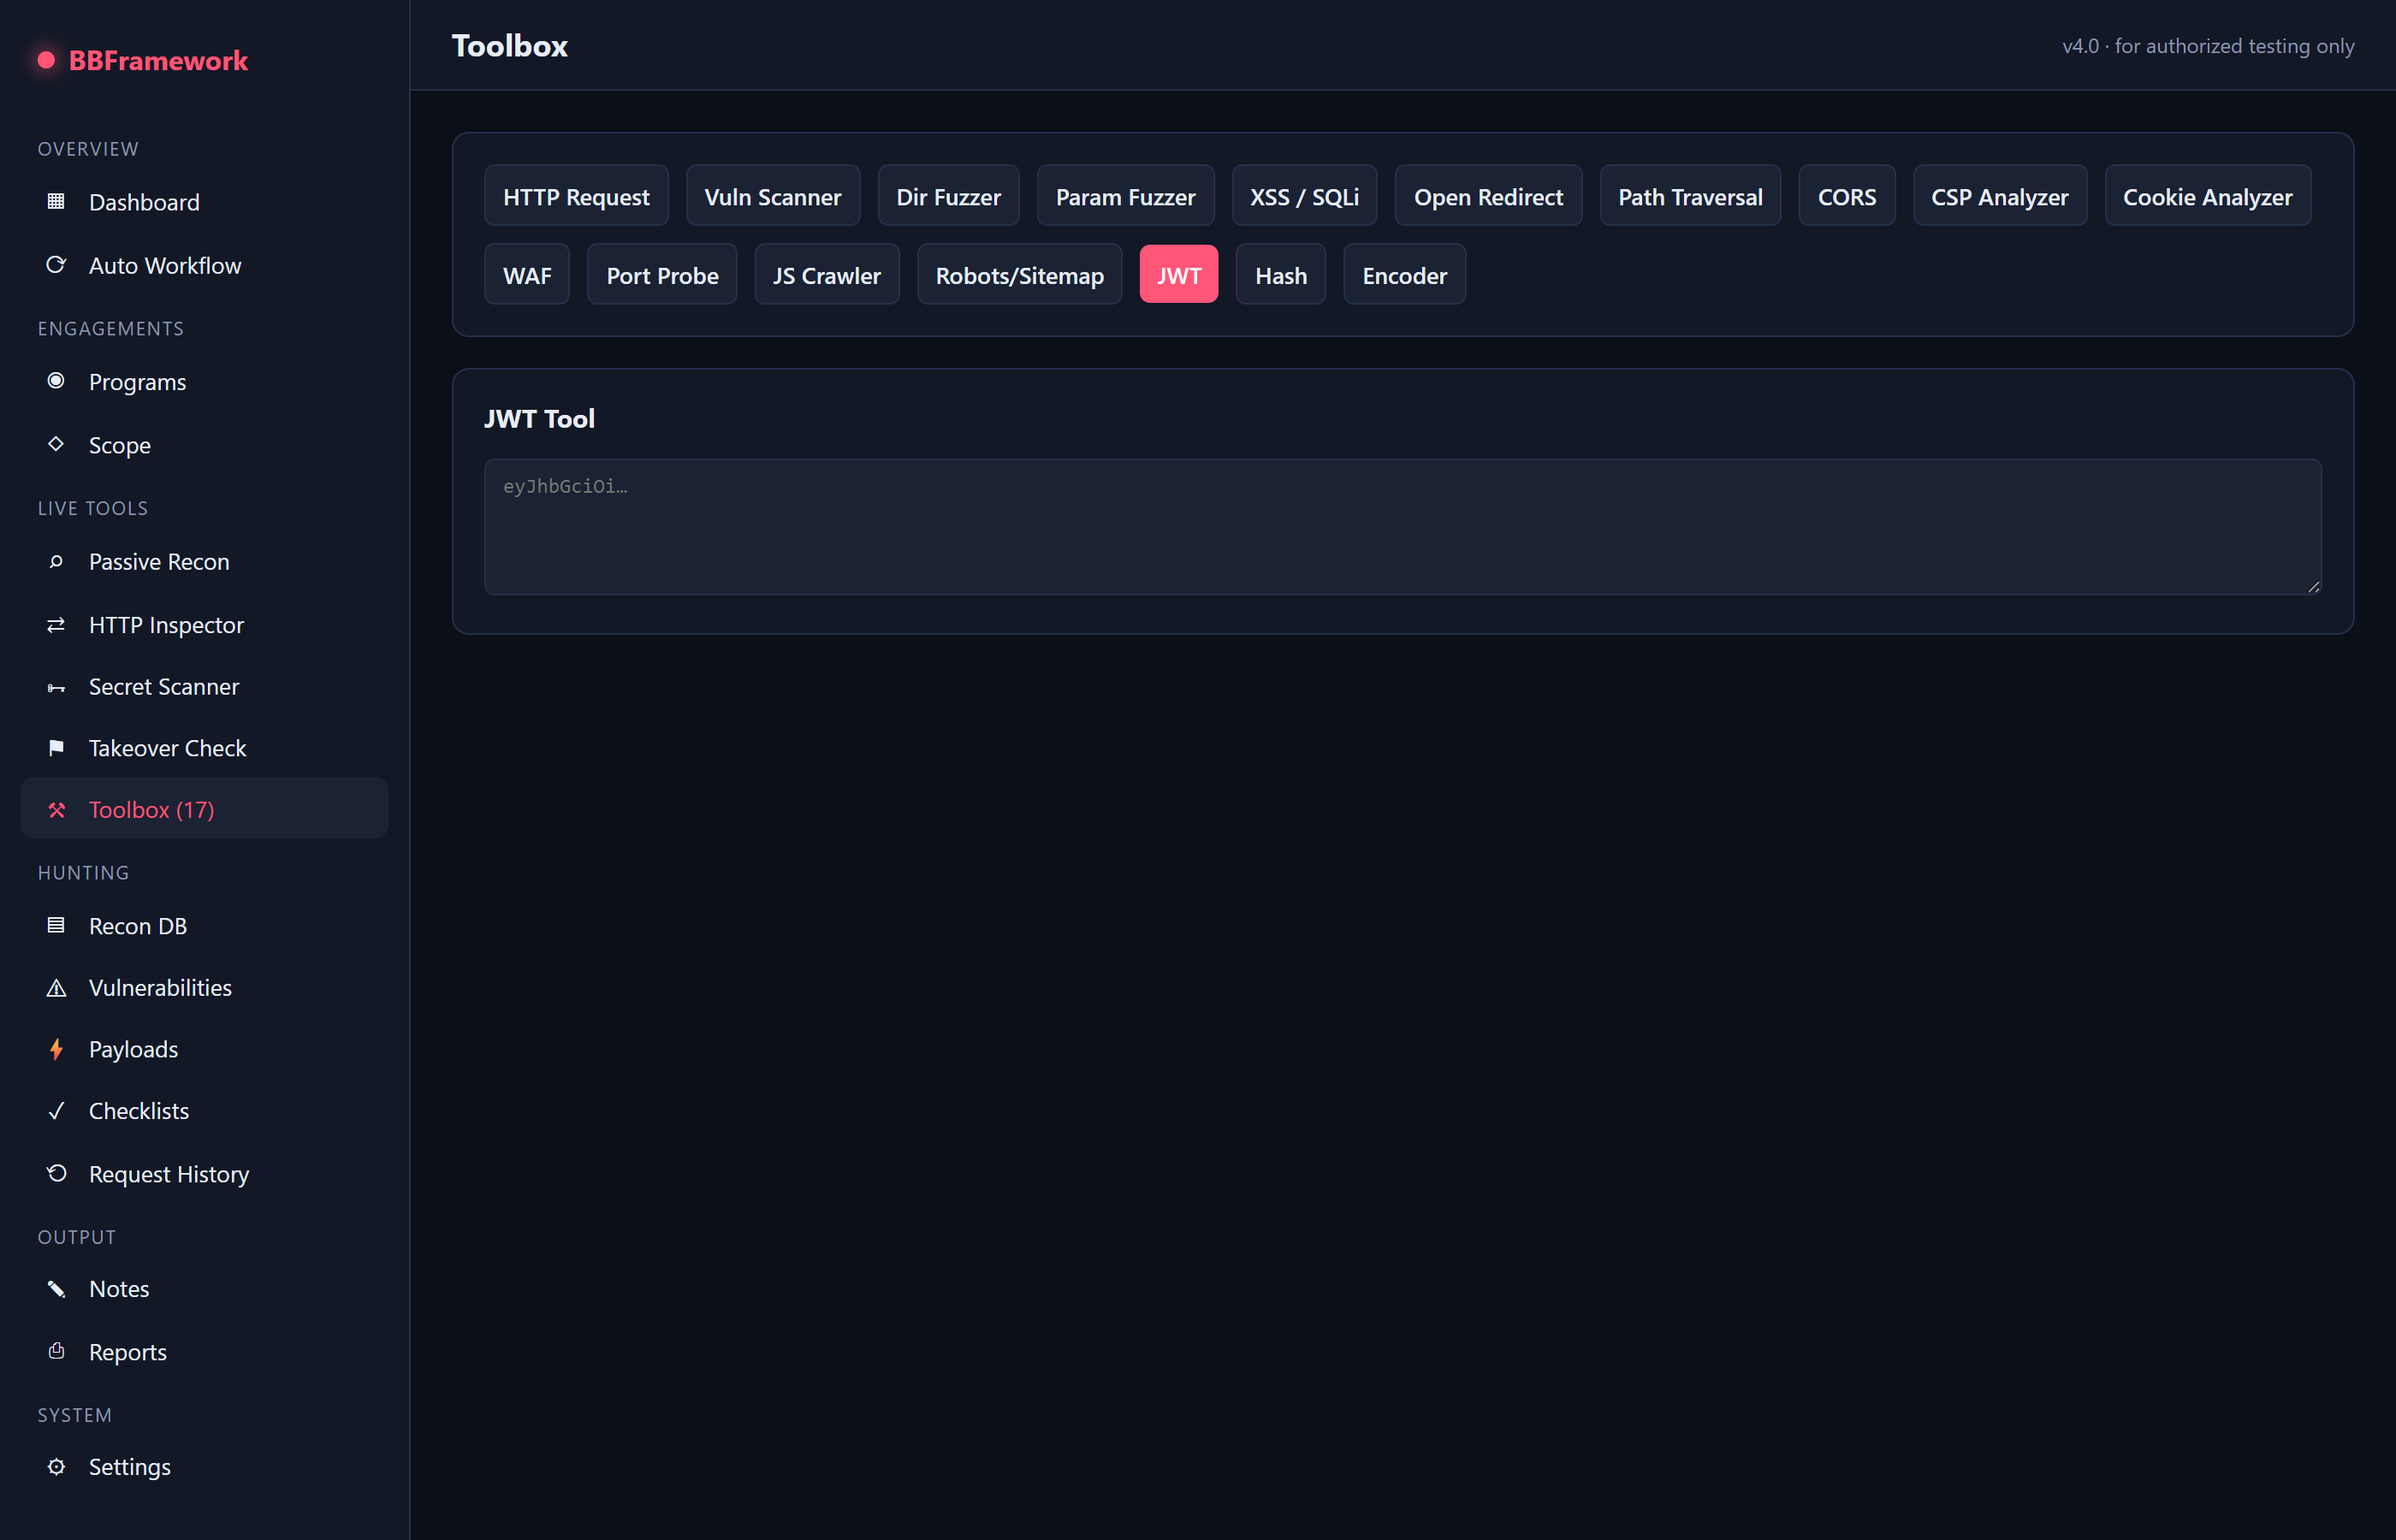2396x1540 pixels.
Task: Go to Dashboard in sidebar
Action: [204, 202]
